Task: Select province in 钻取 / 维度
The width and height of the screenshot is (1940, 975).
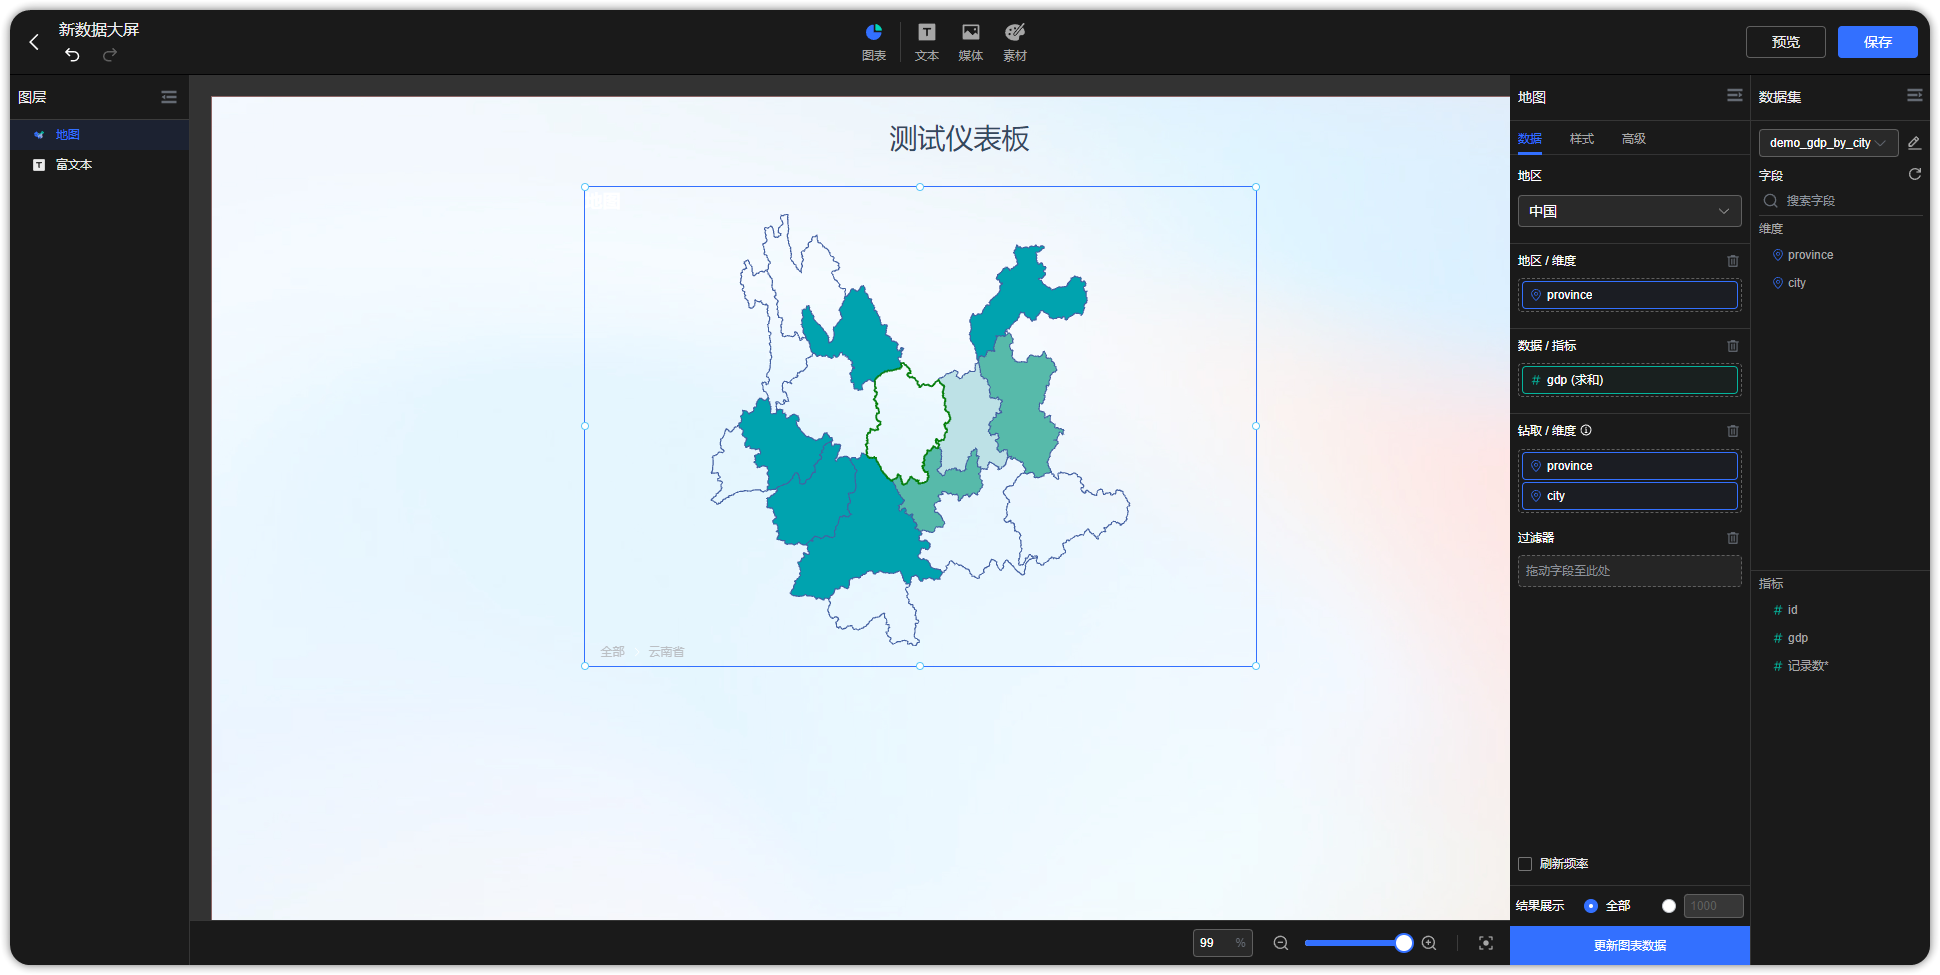Action: click(1630, 466)
